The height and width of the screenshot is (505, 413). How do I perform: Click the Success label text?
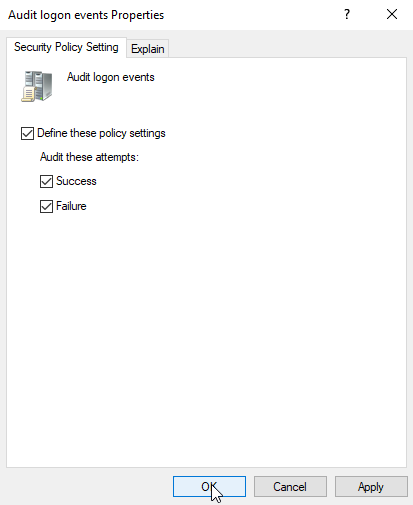[76, 181]
